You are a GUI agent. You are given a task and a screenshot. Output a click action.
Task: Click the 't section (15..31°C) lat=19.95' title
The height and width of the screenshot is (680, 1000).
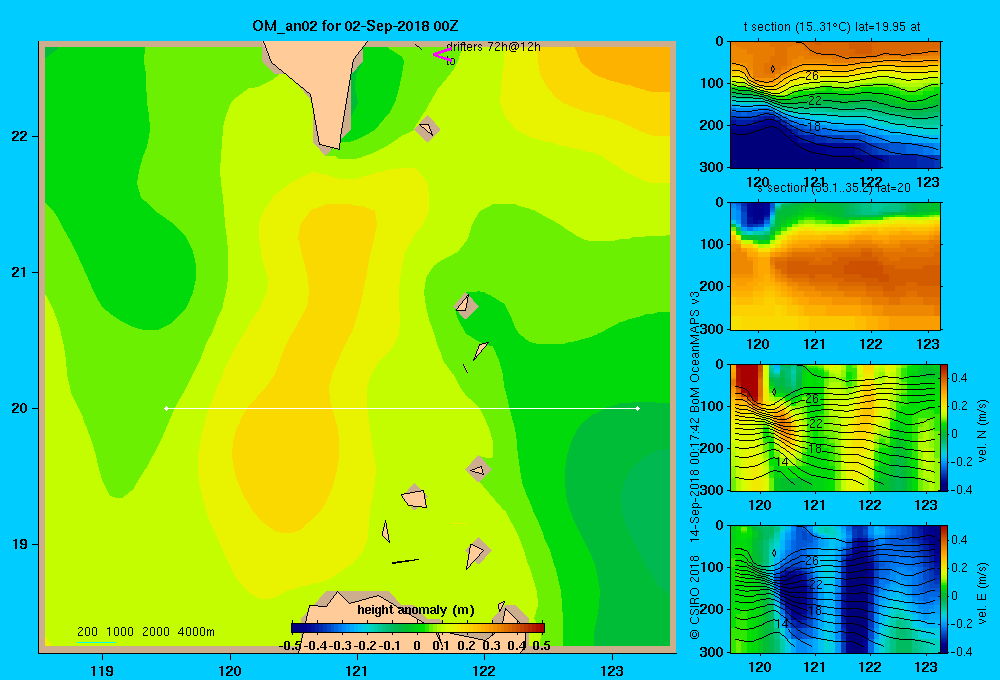pos(832,27)
